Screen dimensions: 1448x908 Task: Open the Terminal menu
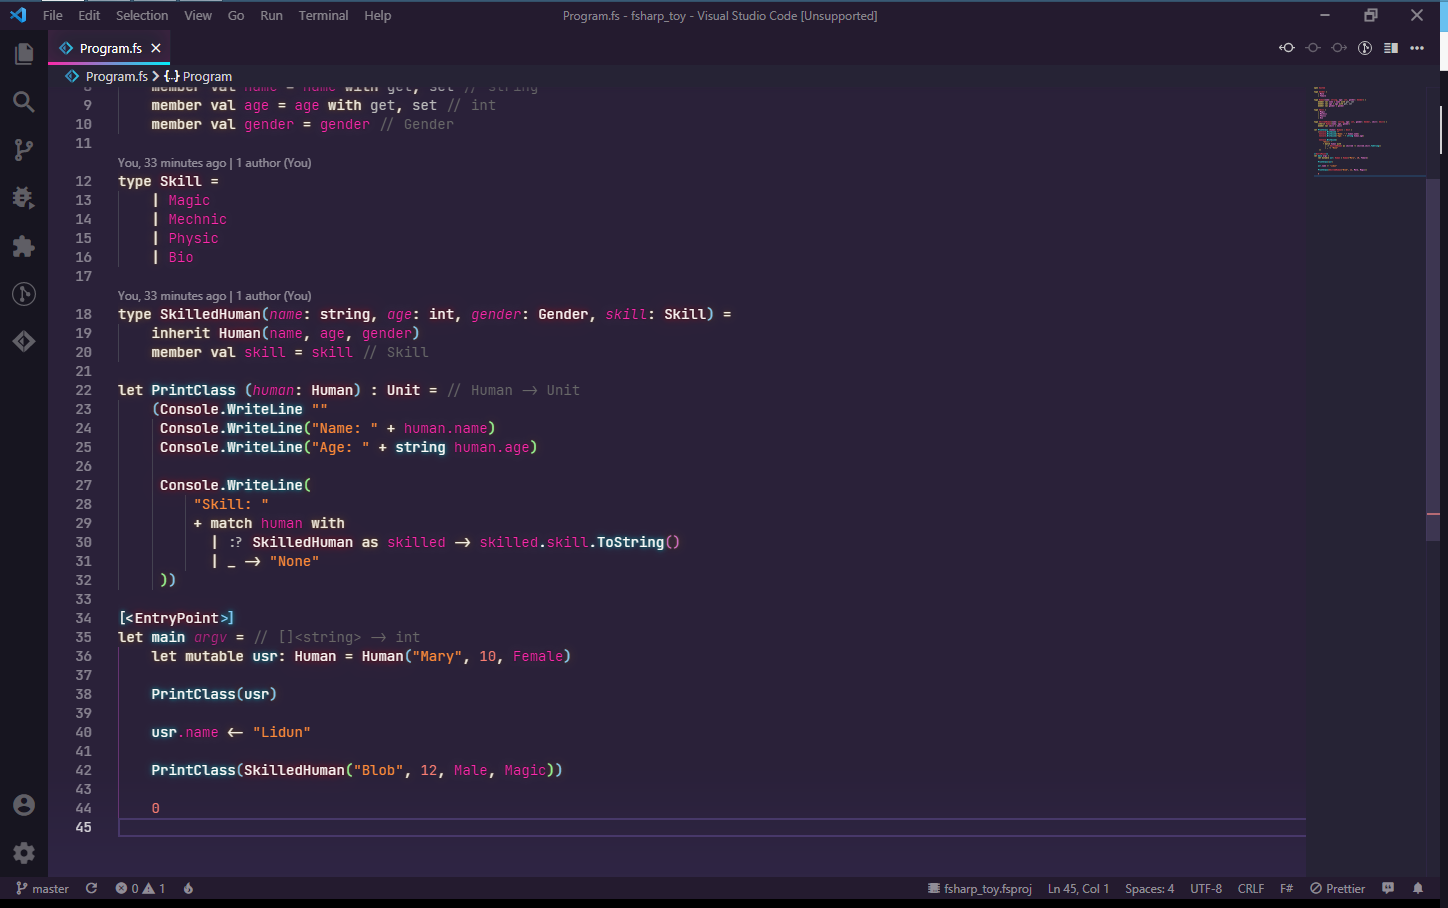[x=323, y=15]
